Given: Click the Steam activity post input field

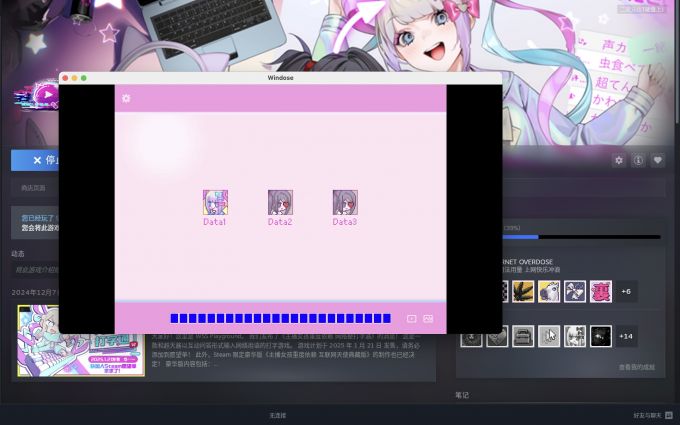Looking at the screenshot, I should point(36,270).
